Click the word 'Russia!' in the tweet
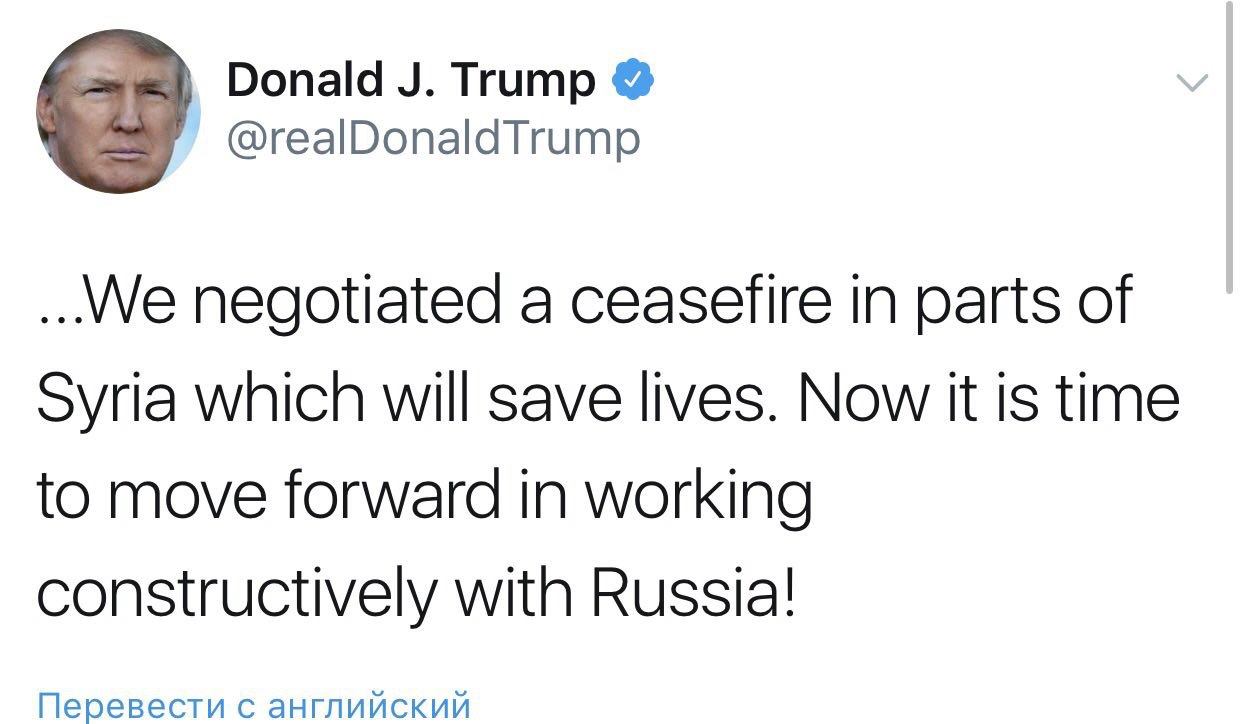1242x724 pixels. [x=696, y=594]
